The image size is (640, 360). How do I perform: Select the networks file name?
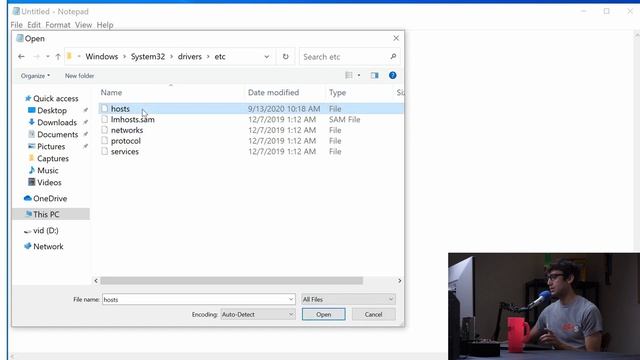click(127, 130)
